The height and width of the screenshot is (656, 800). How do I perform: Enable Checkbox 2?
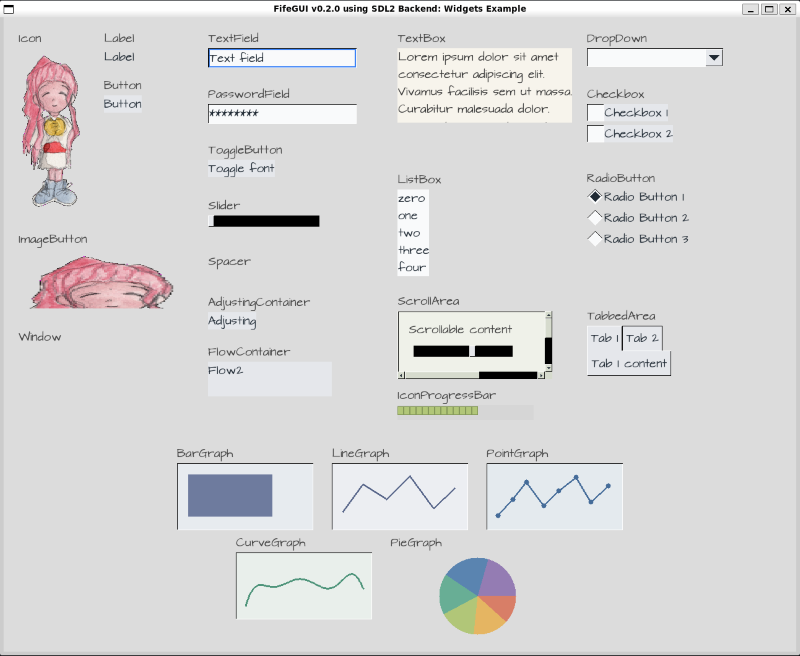point(596,132)
